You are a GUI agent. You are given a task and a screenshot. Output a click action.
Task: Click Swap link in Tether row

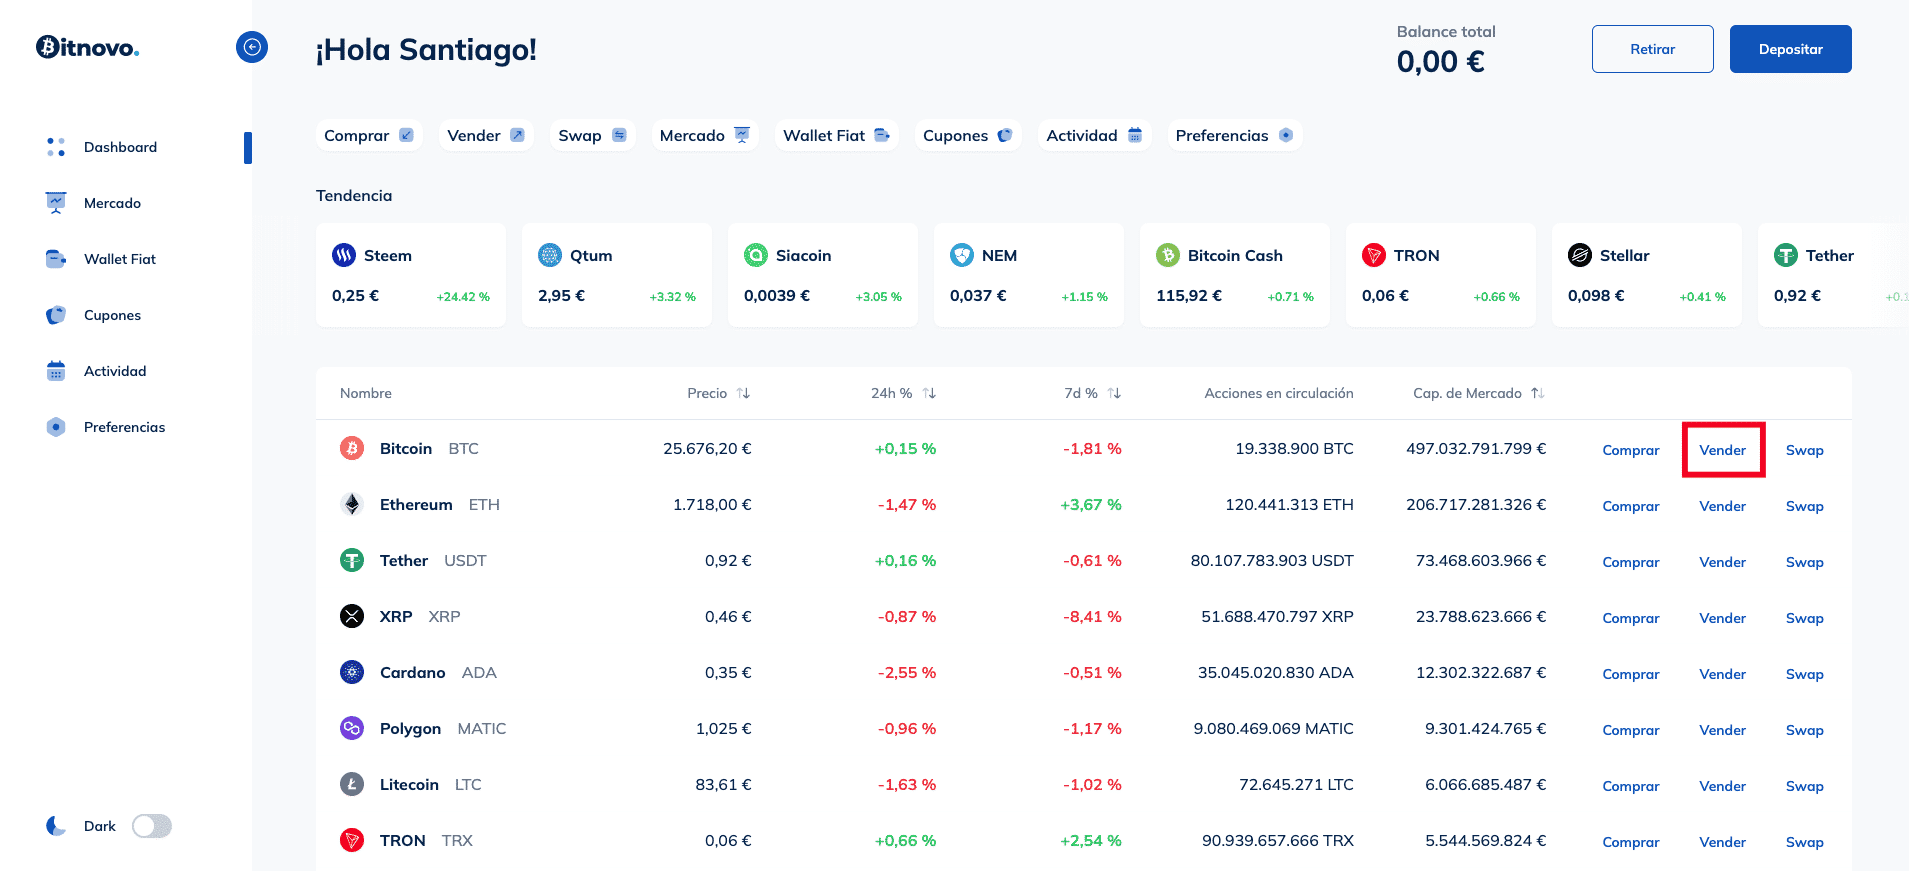point(1804,562)
